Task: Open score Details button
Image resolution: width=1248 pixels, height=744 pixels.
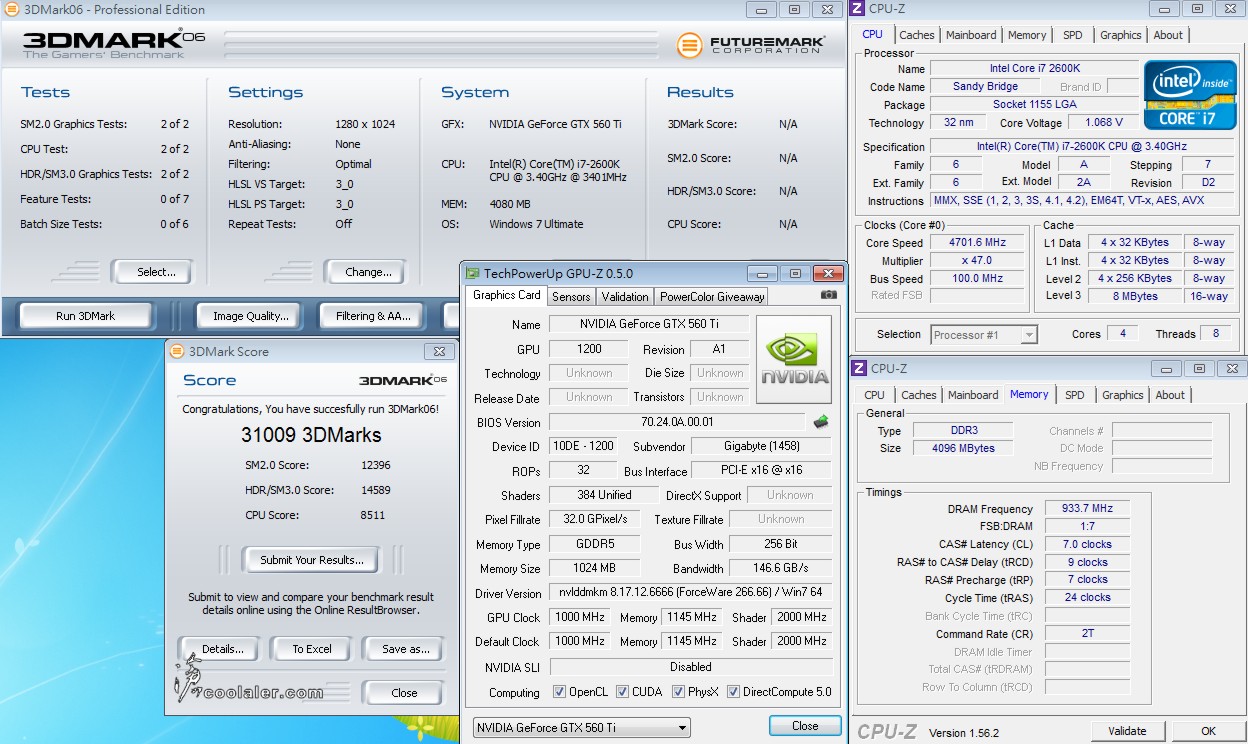Action: (222, 649)
